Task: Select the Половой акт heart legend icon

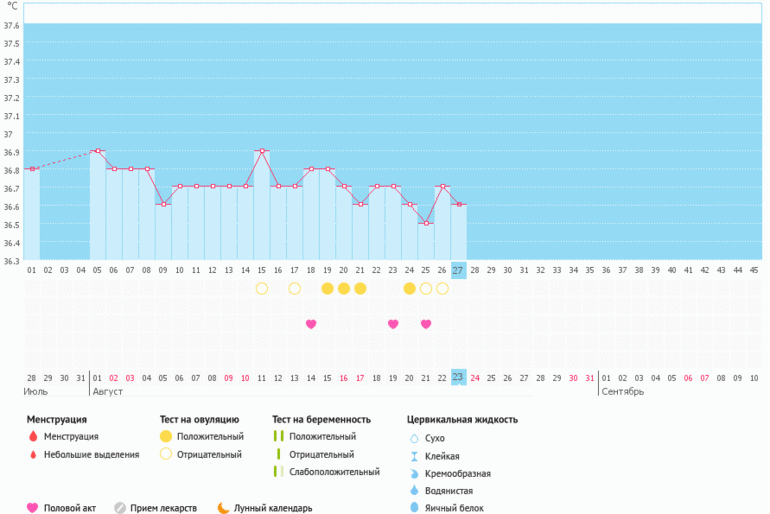Action: pos(33,507)
